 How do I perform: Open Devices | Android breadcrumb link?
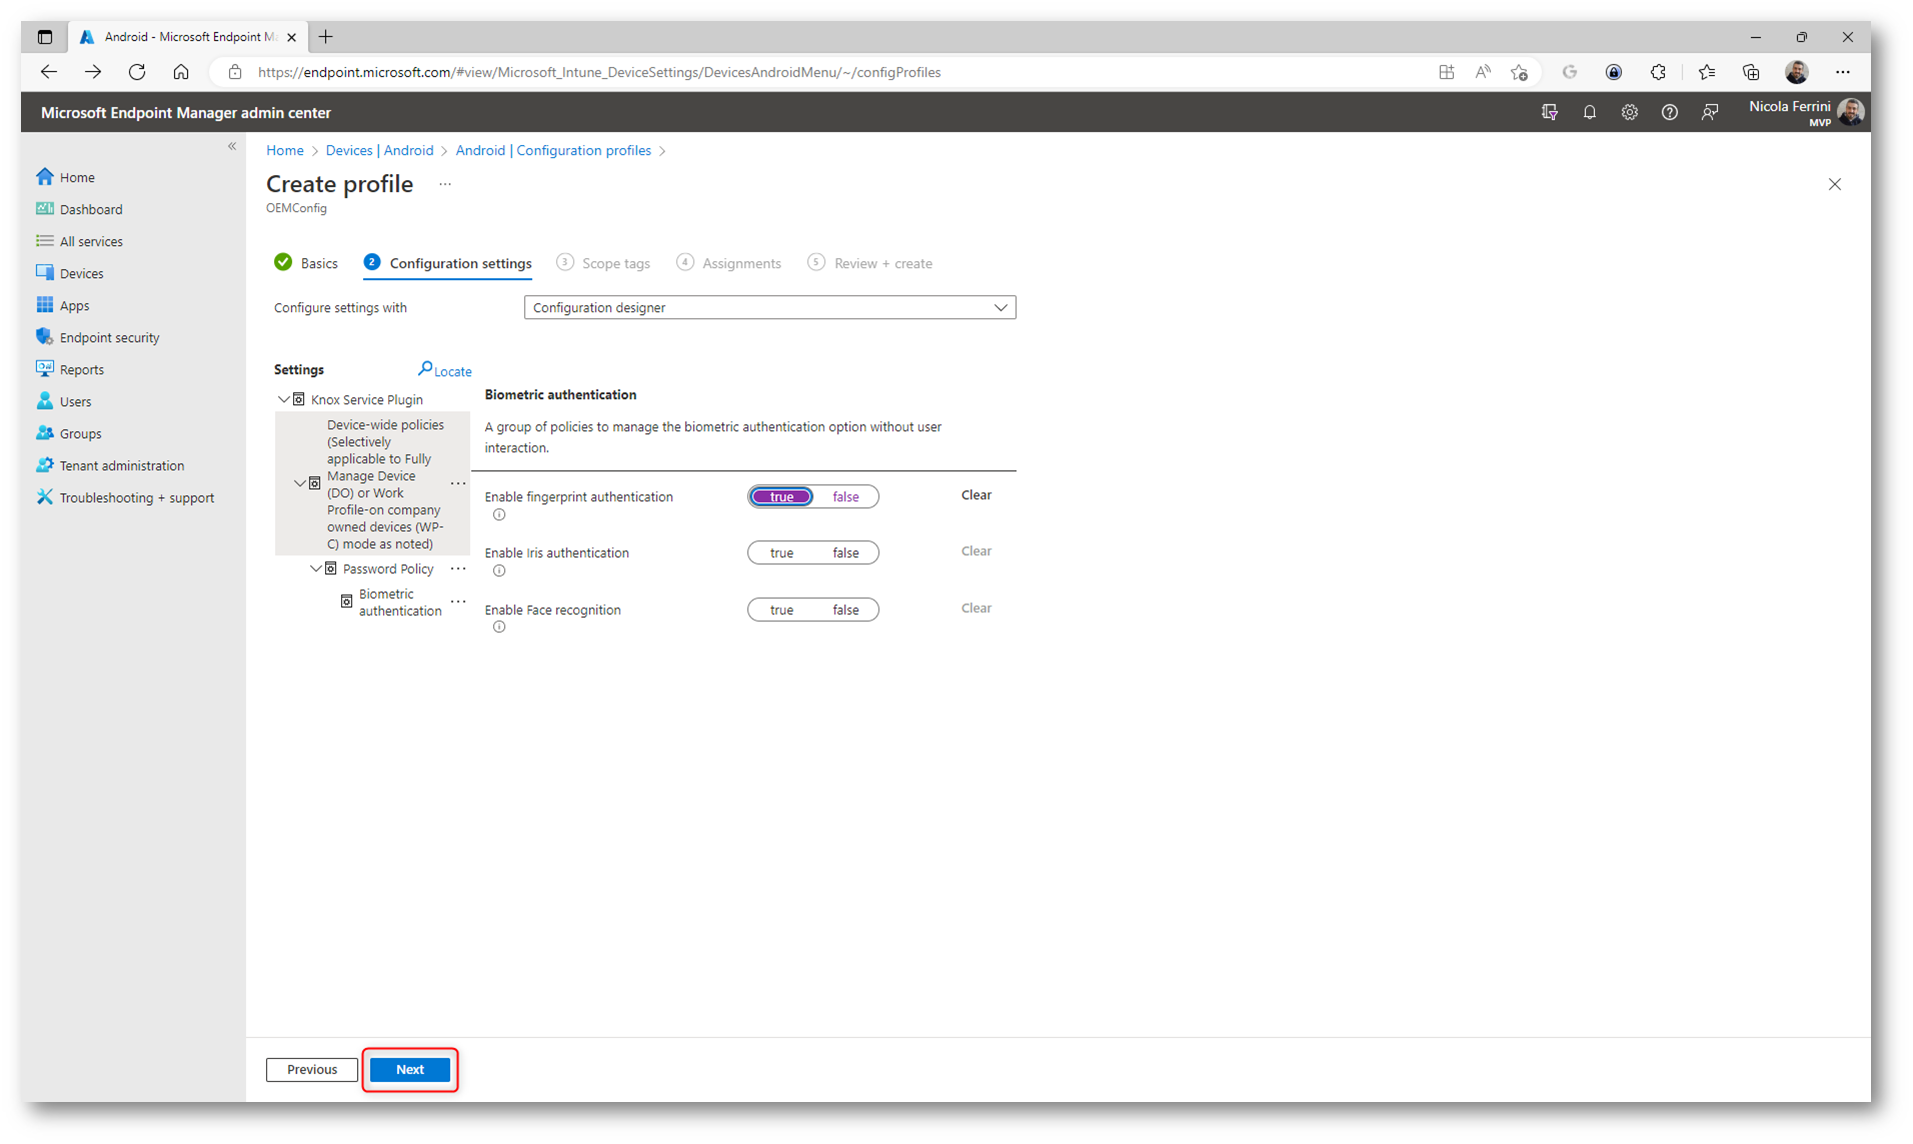click(x=379, y=150)
